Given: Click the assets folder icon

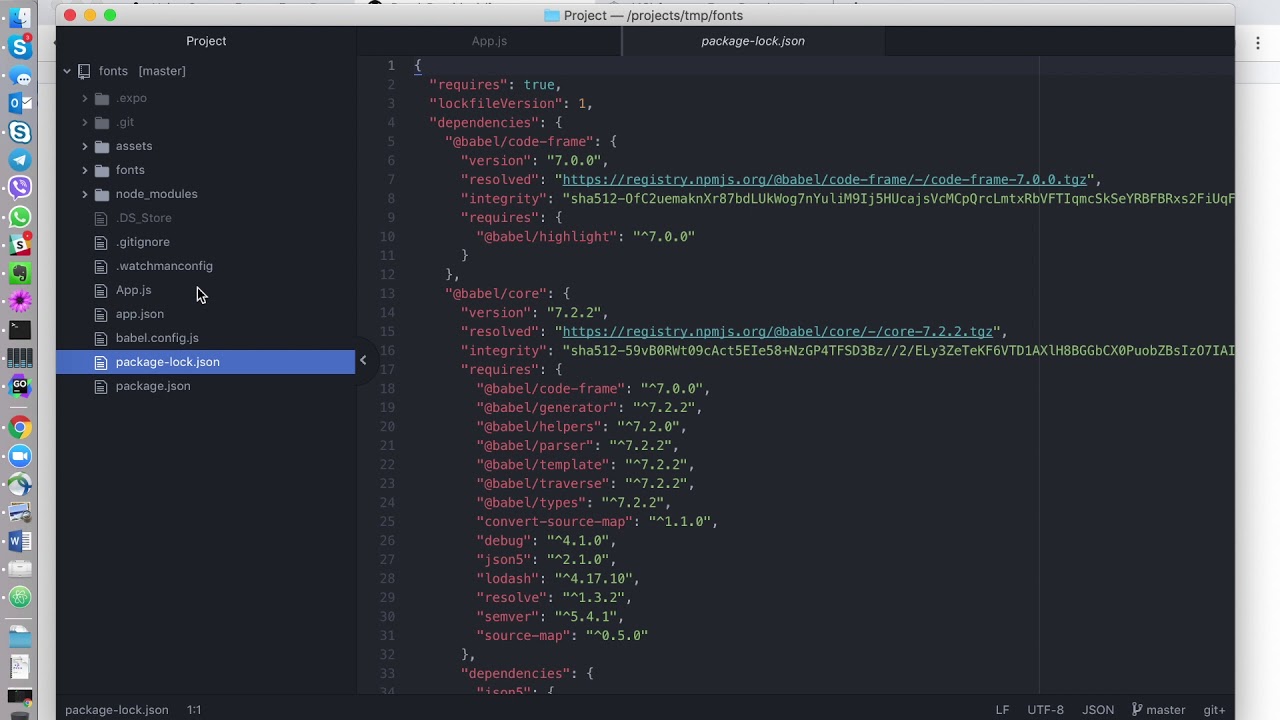Looking at the screenshot, I should 101,146.
